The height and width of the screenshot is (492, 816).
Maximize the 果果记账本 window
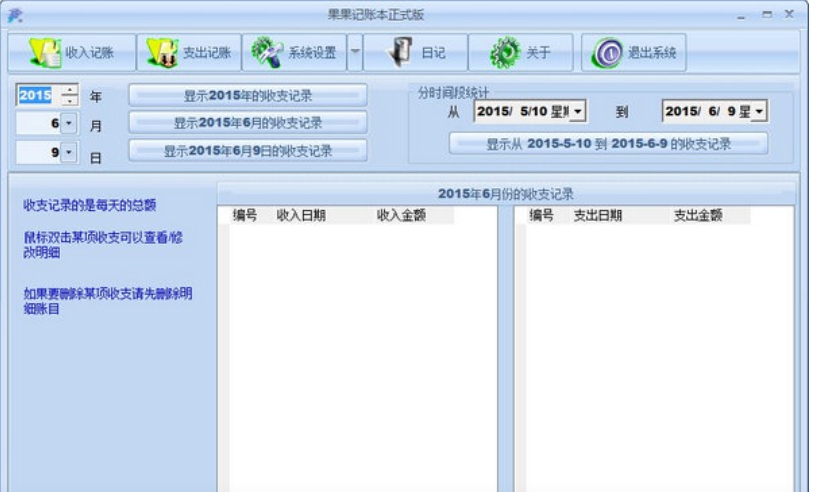click(x=767, y=15)
